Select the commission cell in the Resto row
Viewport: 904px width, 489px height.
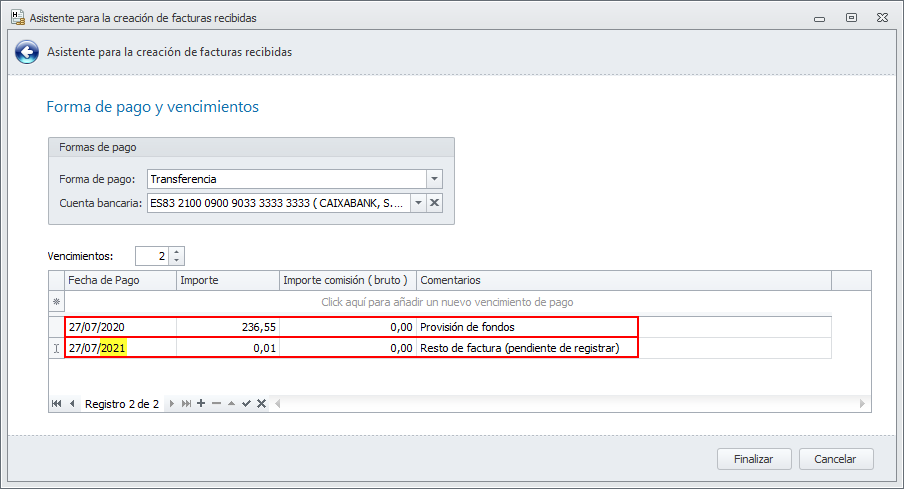click(348, 348)
